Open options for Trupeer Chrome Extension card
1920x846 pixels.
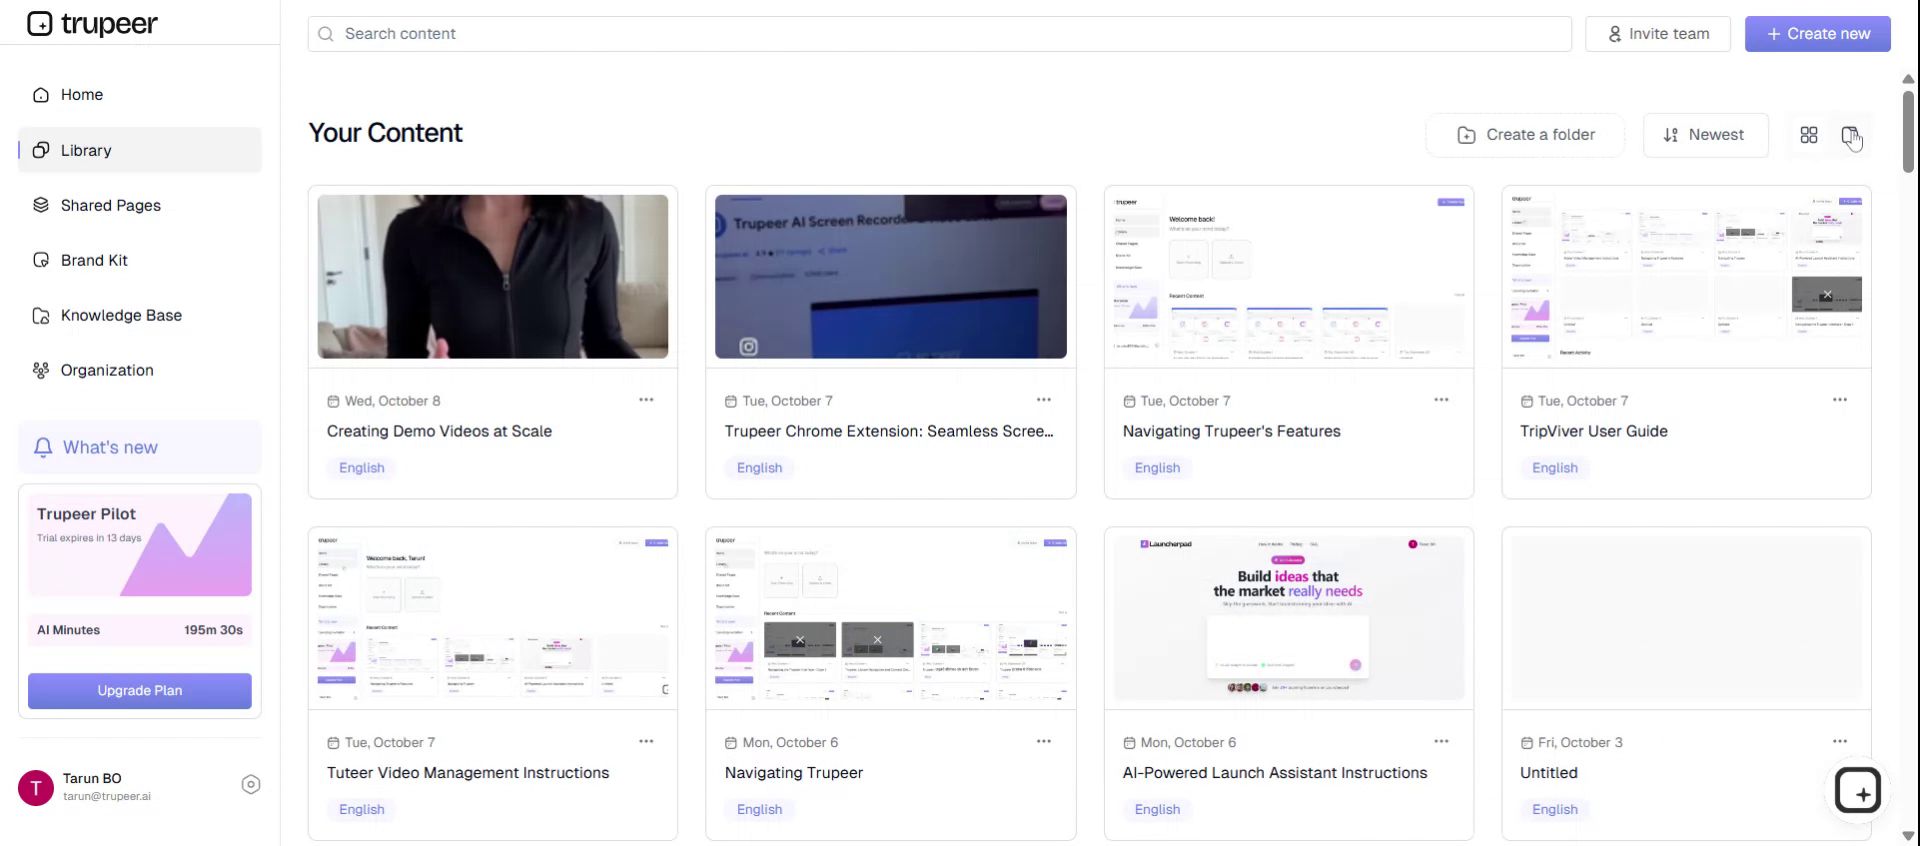(1043, 400)
